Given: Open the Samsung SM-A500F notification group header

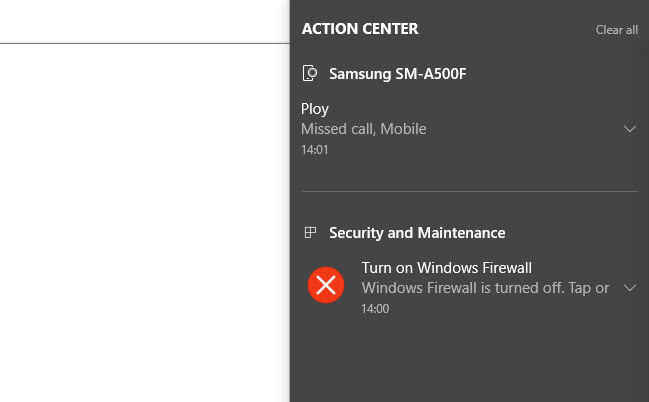Looking at the screenshot, I should (397, 74).
